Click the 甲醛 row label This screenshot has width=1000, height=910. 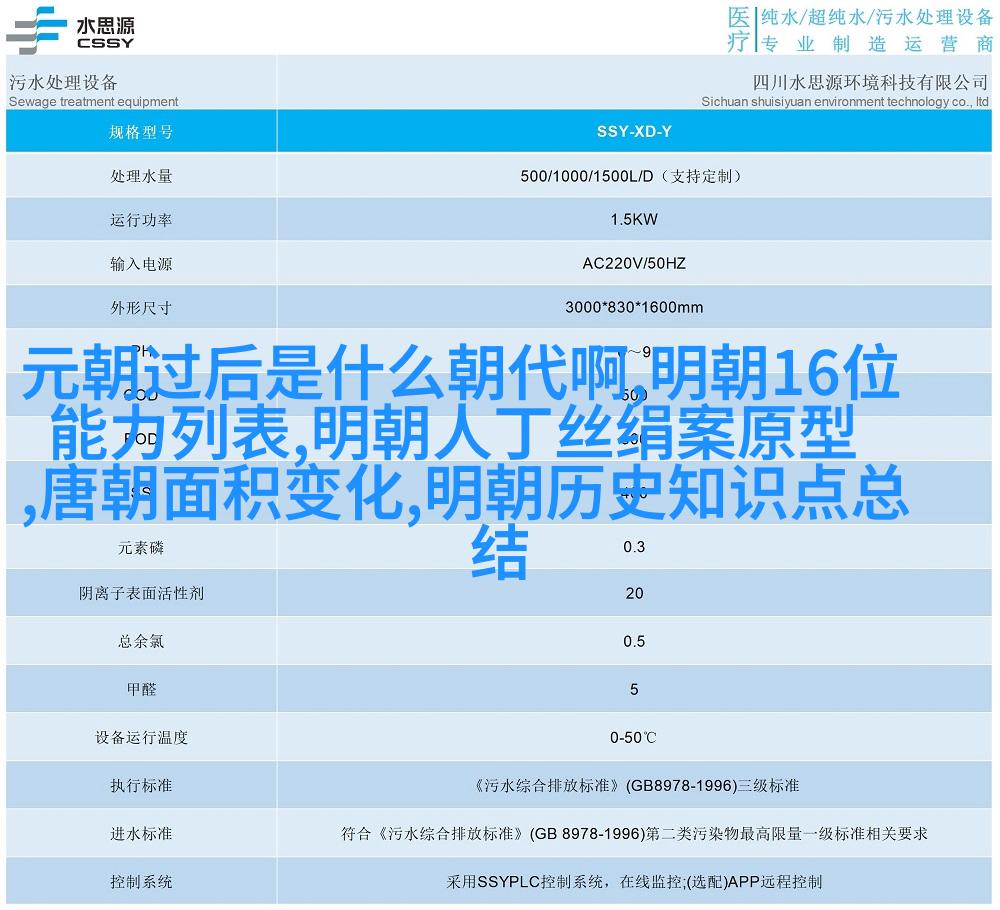pyautogui.click(x=141, y=689)
